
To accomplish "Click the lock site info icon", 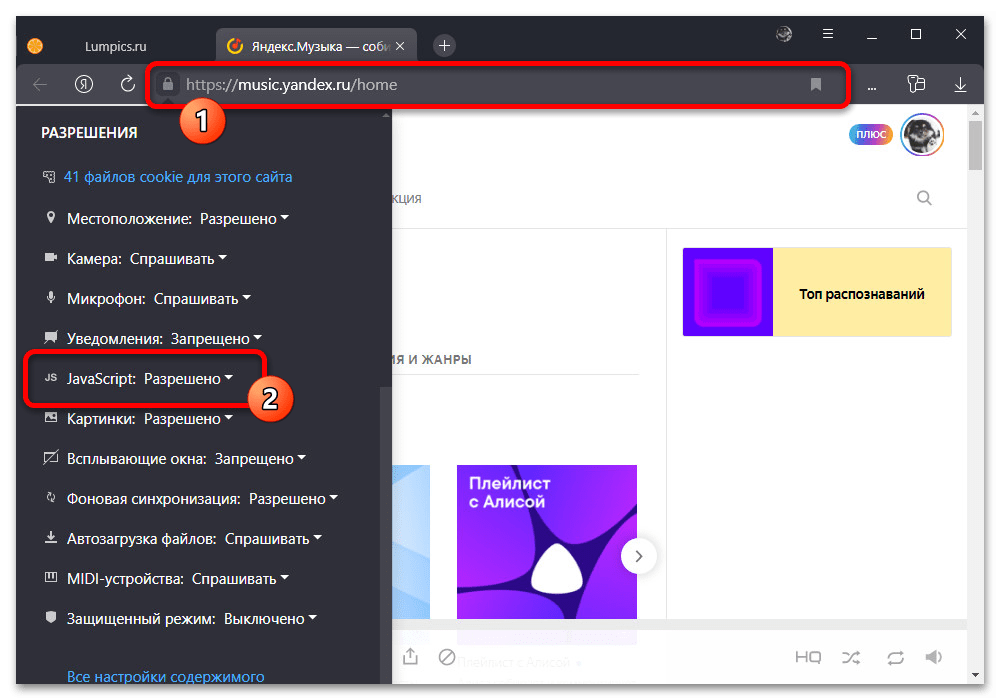I will coord(168,84).
